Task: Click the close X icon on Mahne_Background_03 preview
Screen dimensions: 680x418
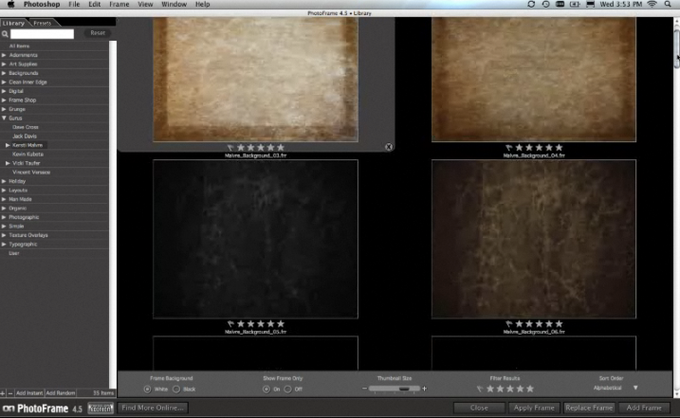Action: point(389,147)
